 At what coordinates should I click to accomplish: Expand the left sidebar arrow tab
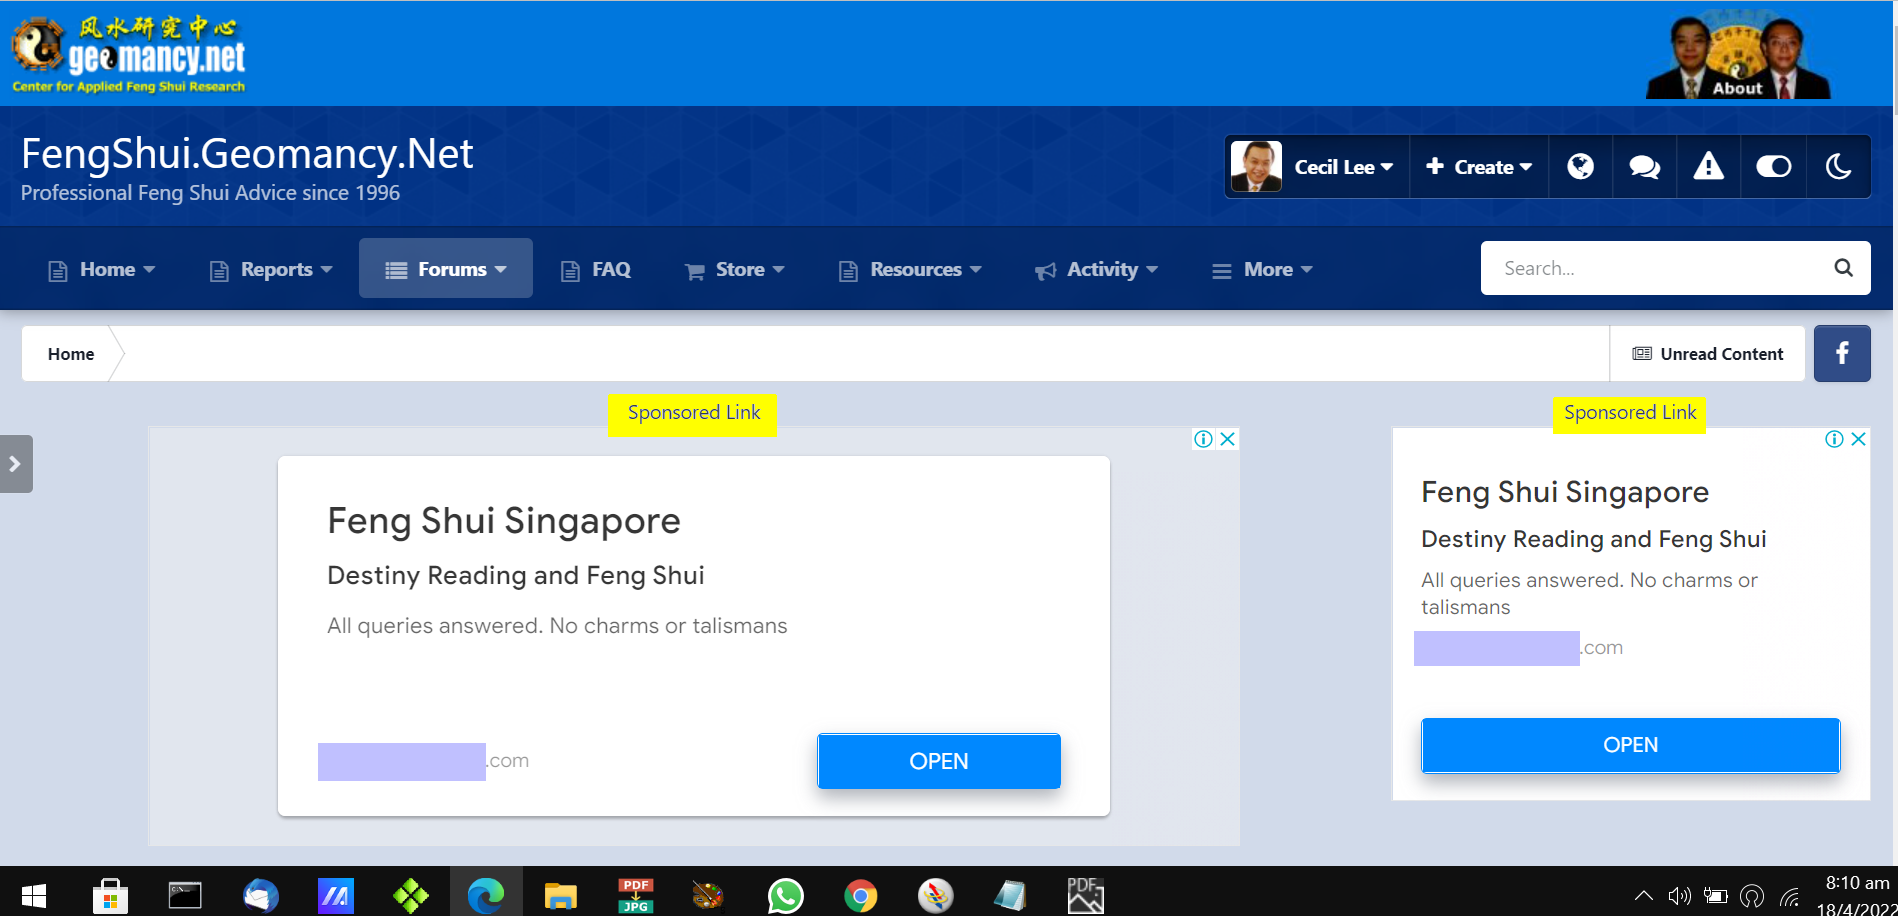(15, 464)
